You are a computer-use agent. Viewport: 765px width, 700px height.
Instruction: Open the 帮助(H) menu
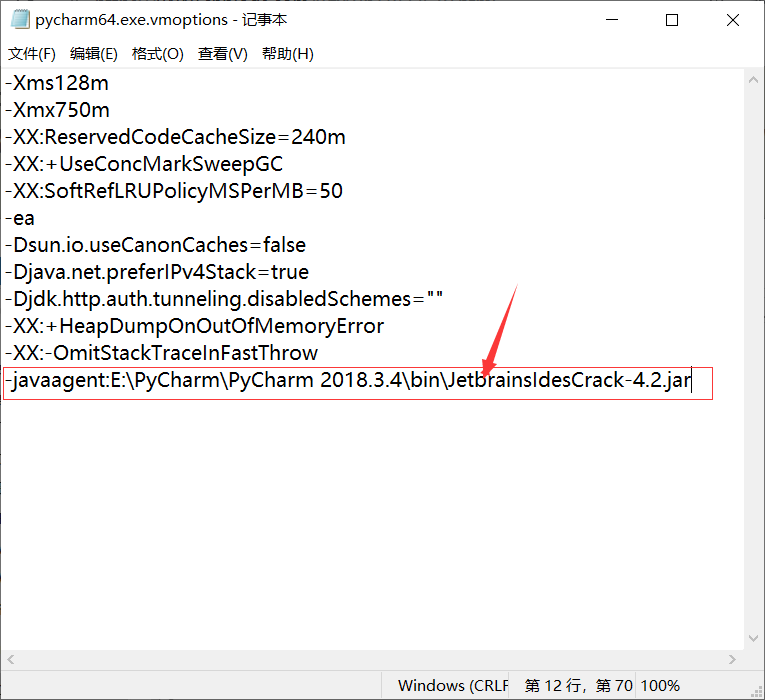288,54
